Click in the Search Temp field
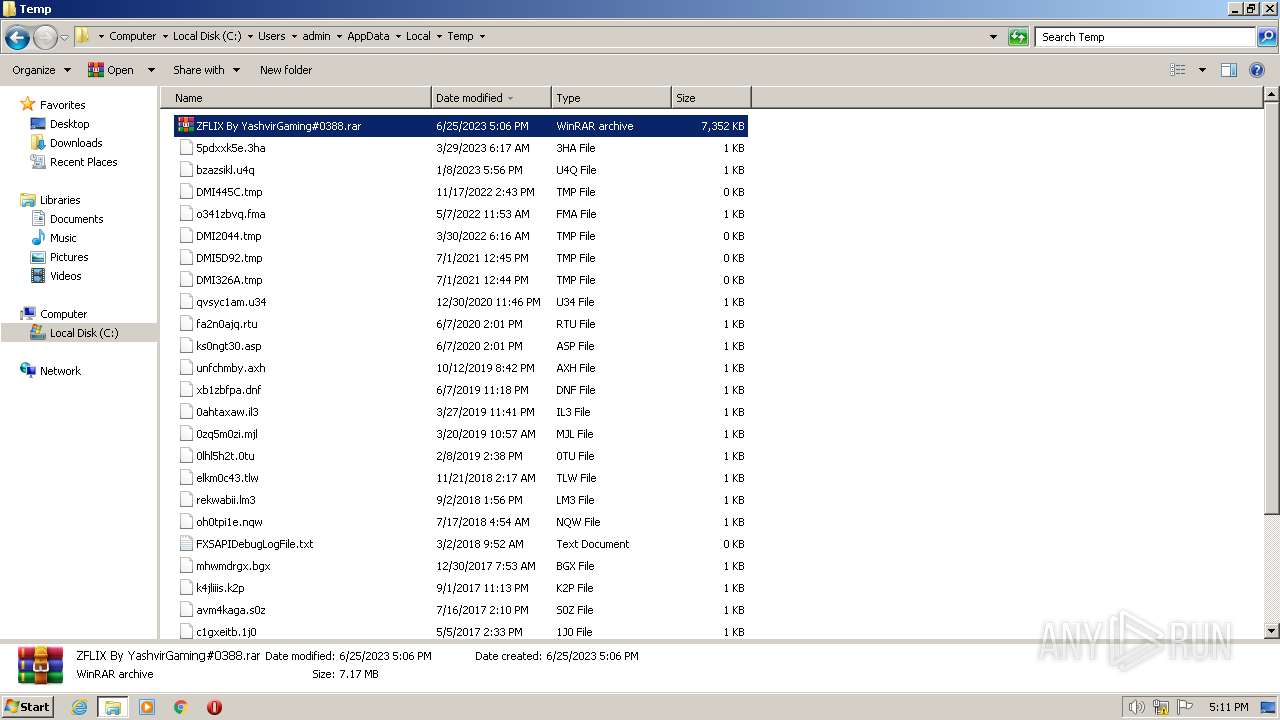This screenshot has height=720, width=1280. (1145, 37)
